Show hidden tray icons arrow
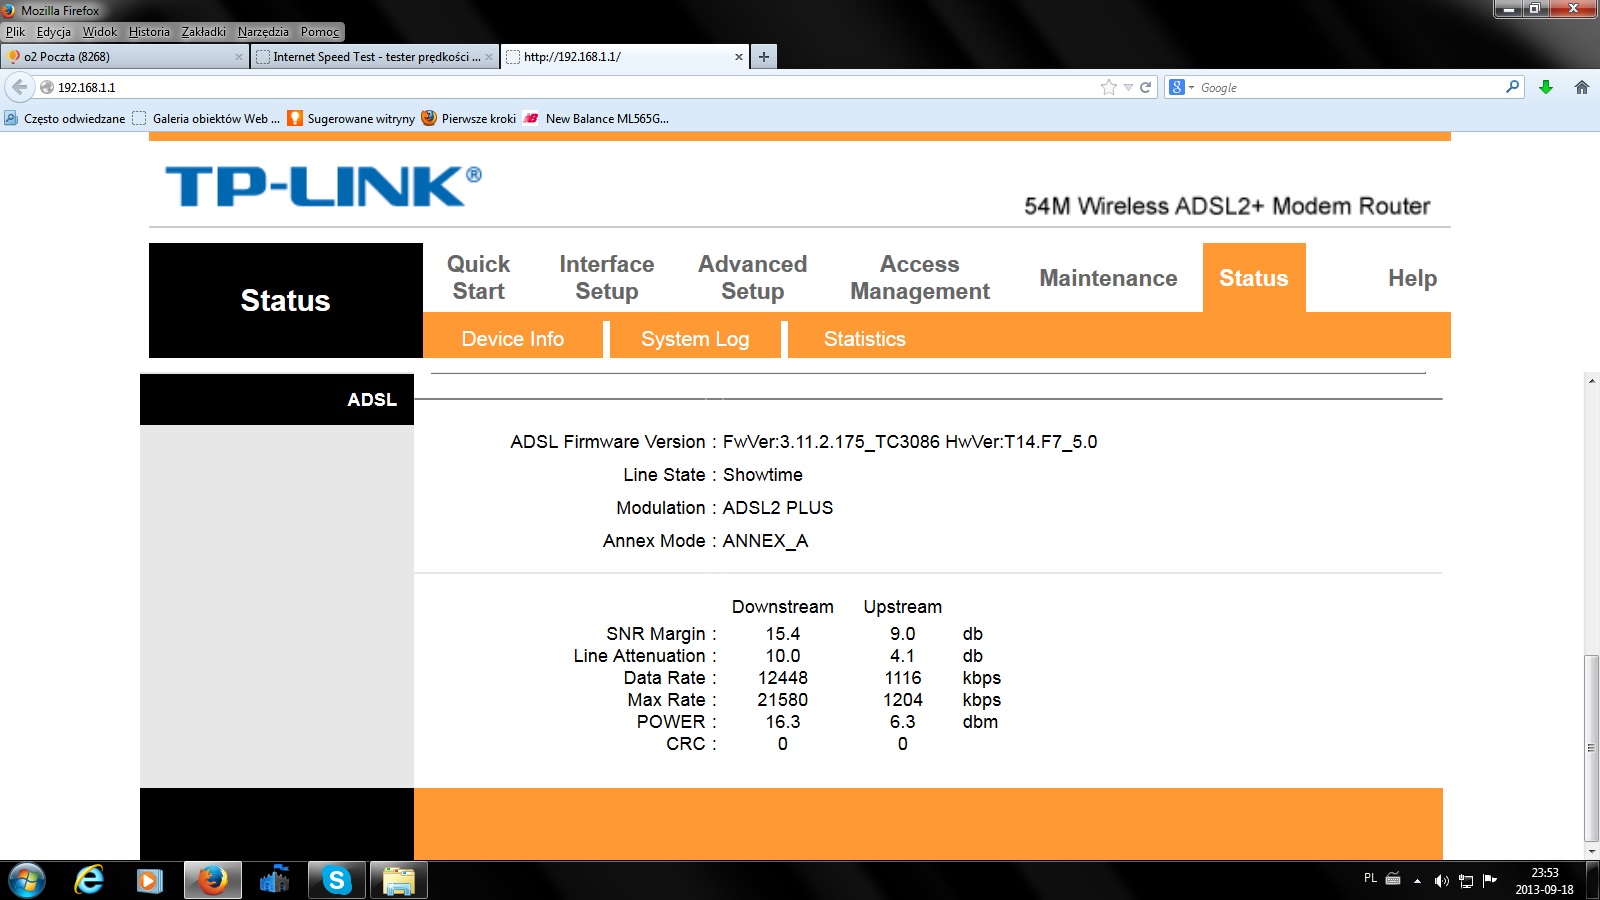This screenshot has height=900, width=1600. pos(1417,881)
